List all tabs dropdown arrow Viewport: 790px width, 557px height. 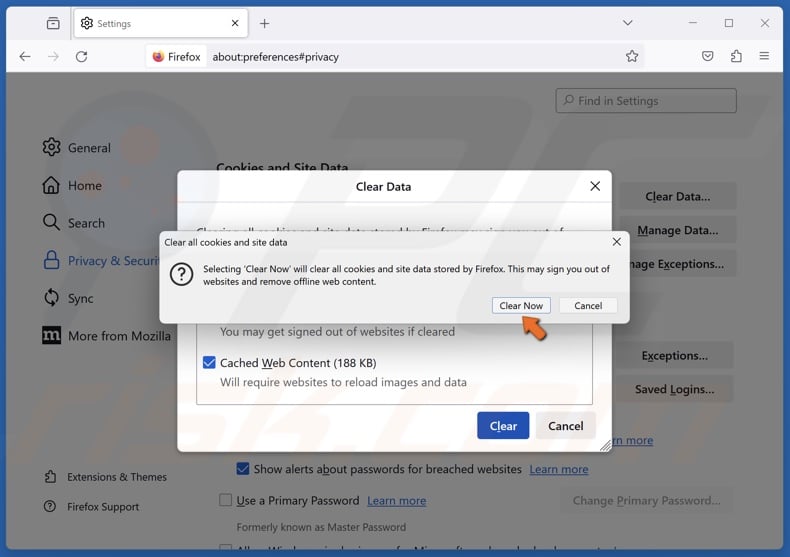click(x=627, y=23)
